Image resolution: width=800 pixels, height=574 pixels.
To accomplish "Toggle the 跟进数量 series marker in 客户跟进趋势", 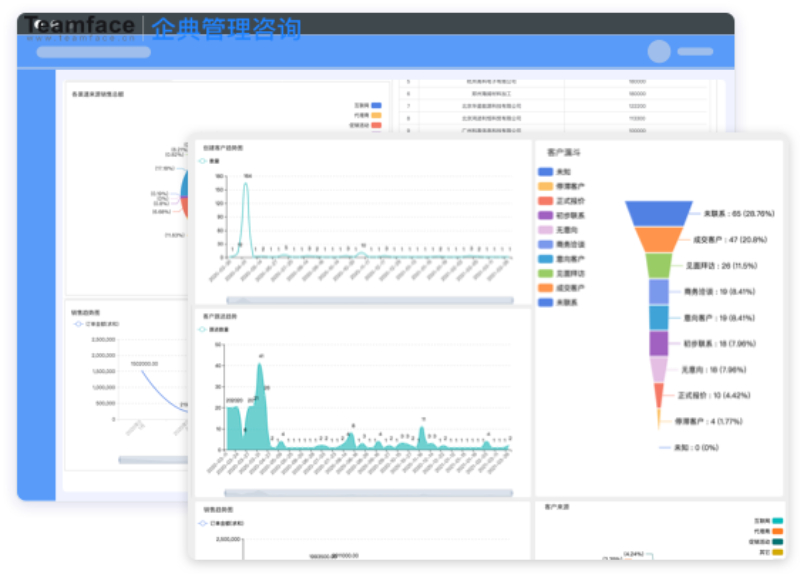I will pos(205,327).
